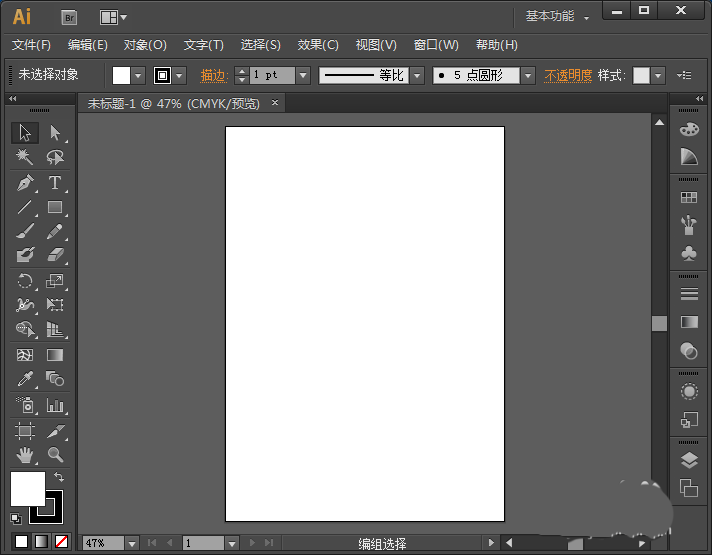The height and width of the screenshot is (555, 712).
Task: Reset to default fill and stroke
Action: [x=15, y=519]
